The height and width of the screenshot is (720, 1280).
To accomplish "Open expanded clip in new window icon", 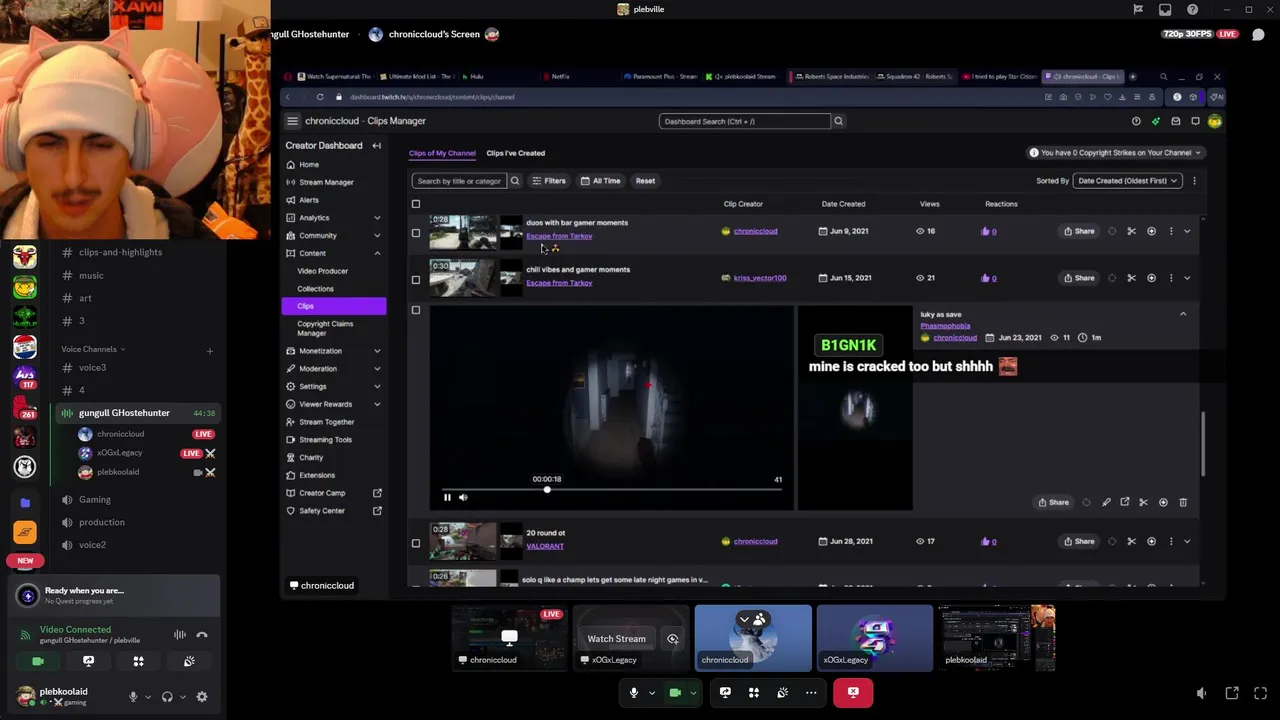I will (1125, 502).
